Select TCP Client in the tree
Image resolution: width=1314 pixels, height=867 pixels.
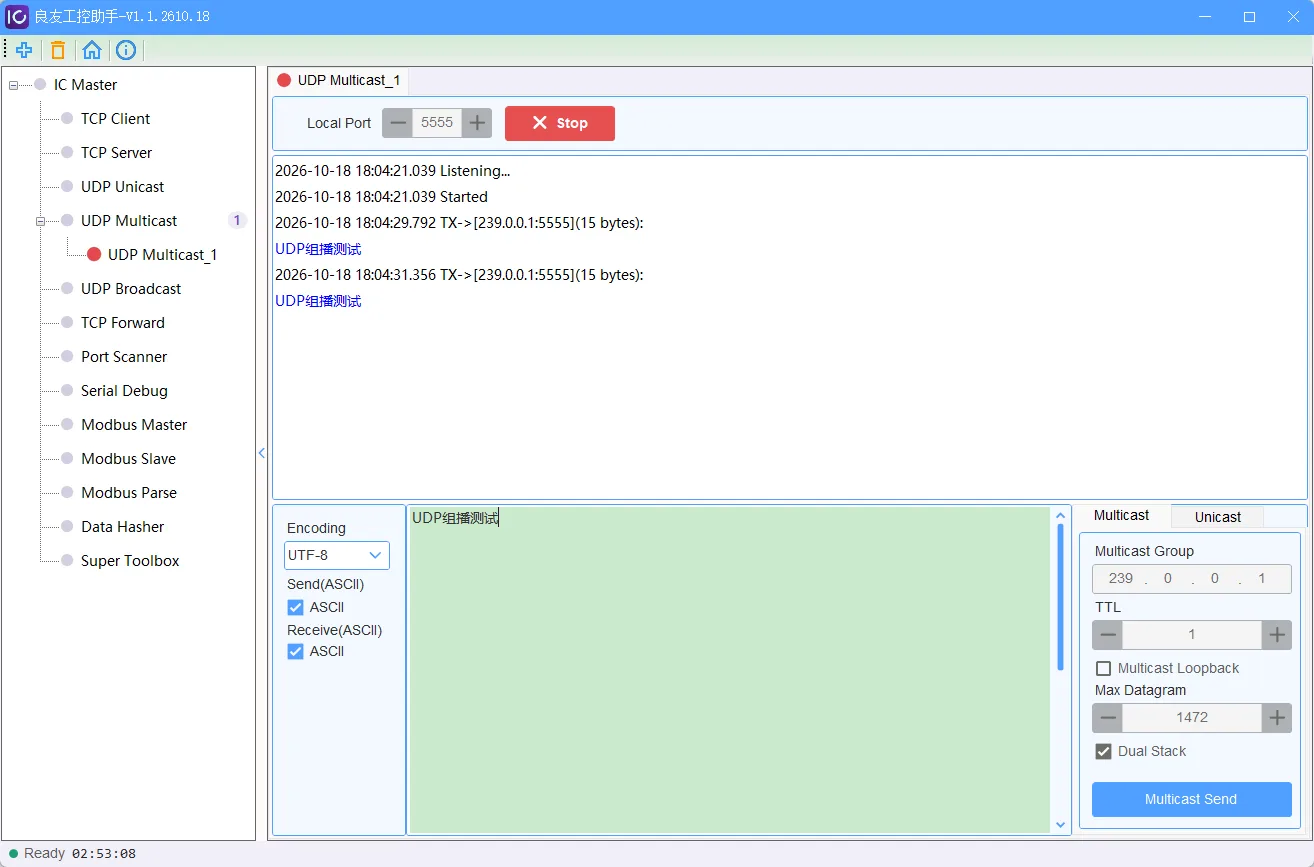[115, 118]
